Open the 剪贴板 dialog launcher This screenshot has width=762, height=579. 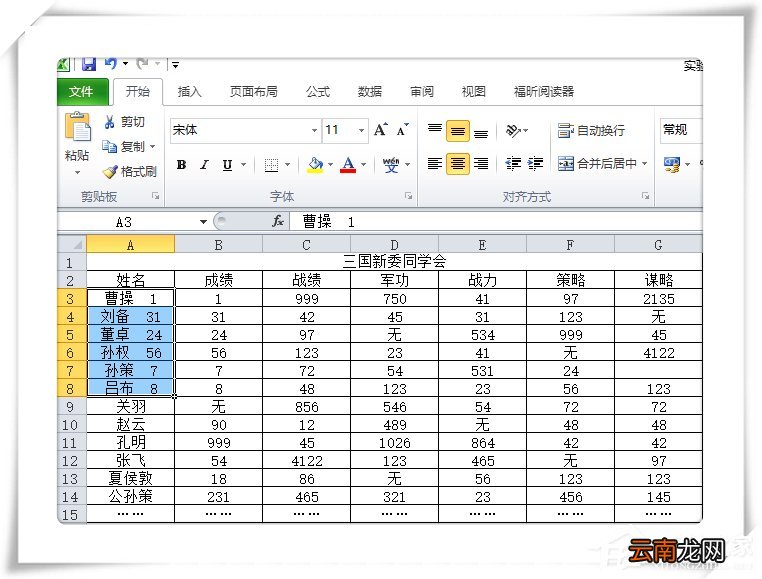(x=156, y=195)
